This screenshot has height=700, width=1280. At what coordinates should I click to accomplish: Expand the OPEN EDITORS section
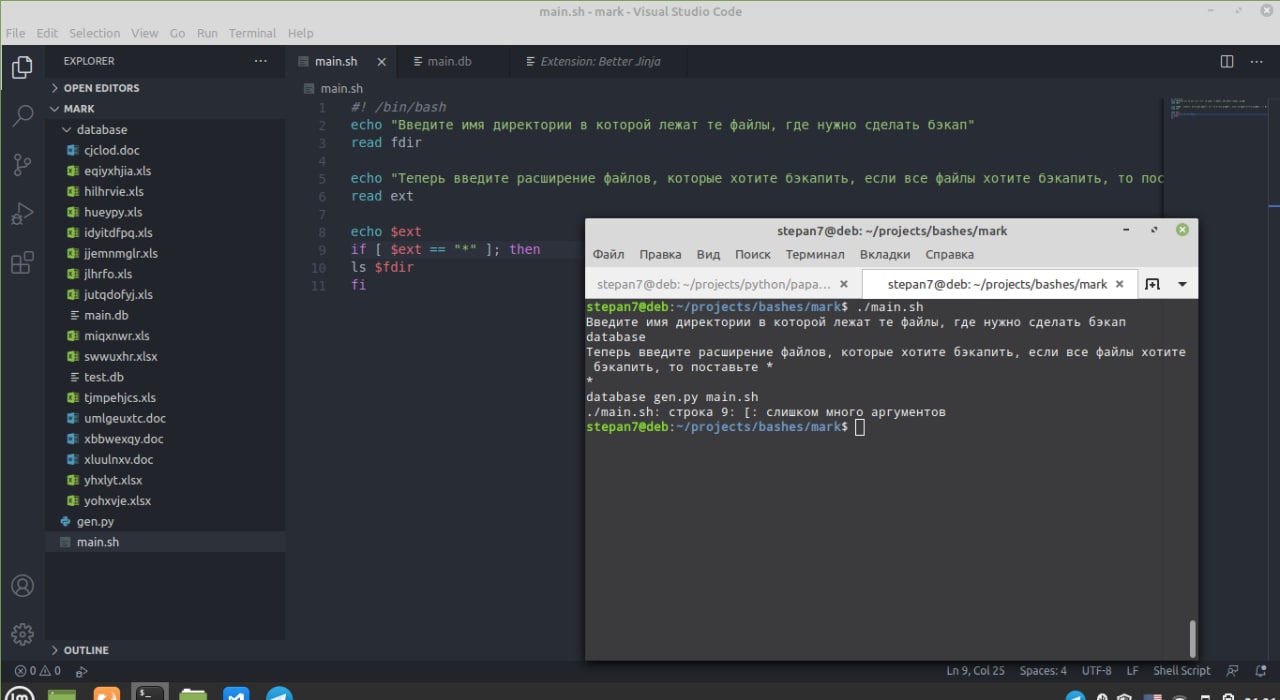pos(101,88)
